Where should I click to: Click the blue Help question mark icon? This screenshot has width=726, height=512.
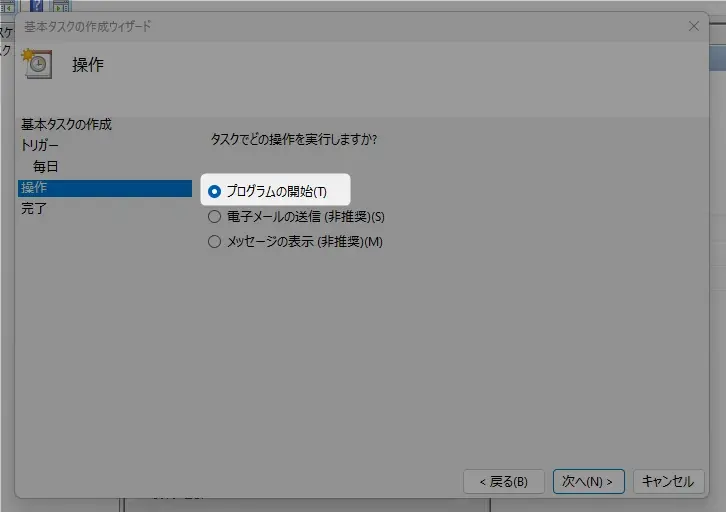click(37, 5)
